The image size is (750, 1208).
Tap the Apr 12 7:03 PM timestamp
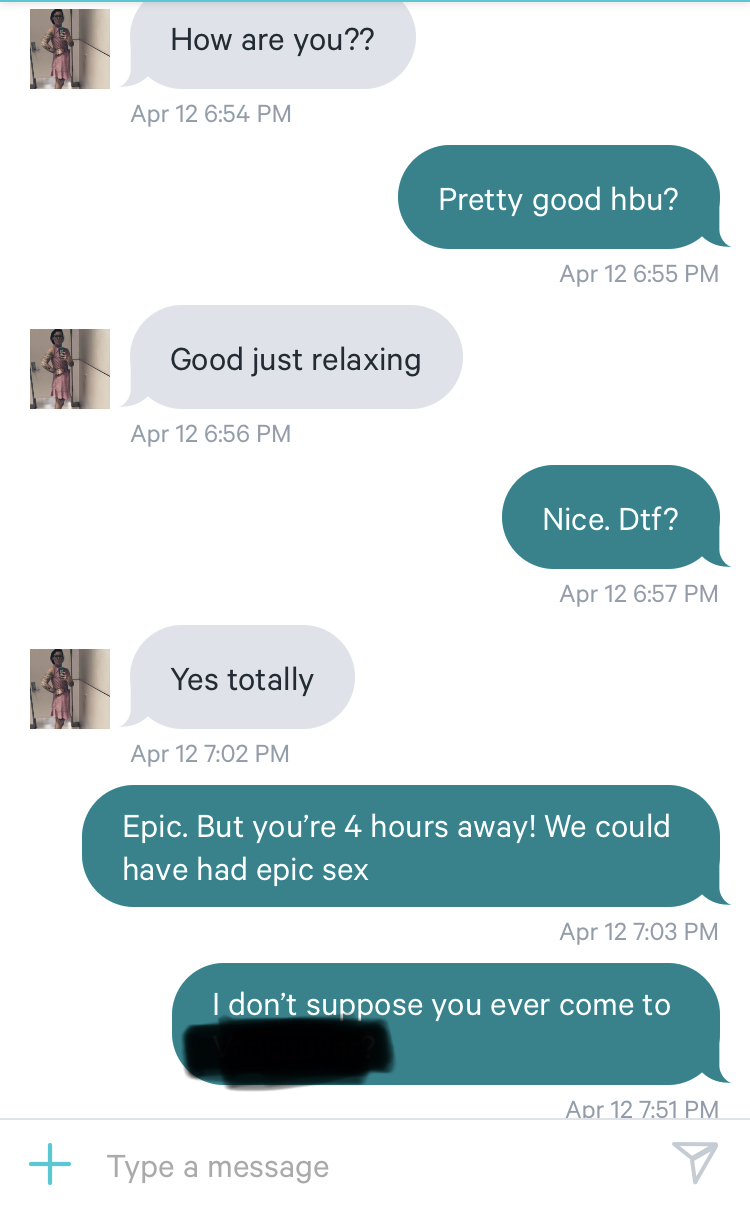point(639,932)
